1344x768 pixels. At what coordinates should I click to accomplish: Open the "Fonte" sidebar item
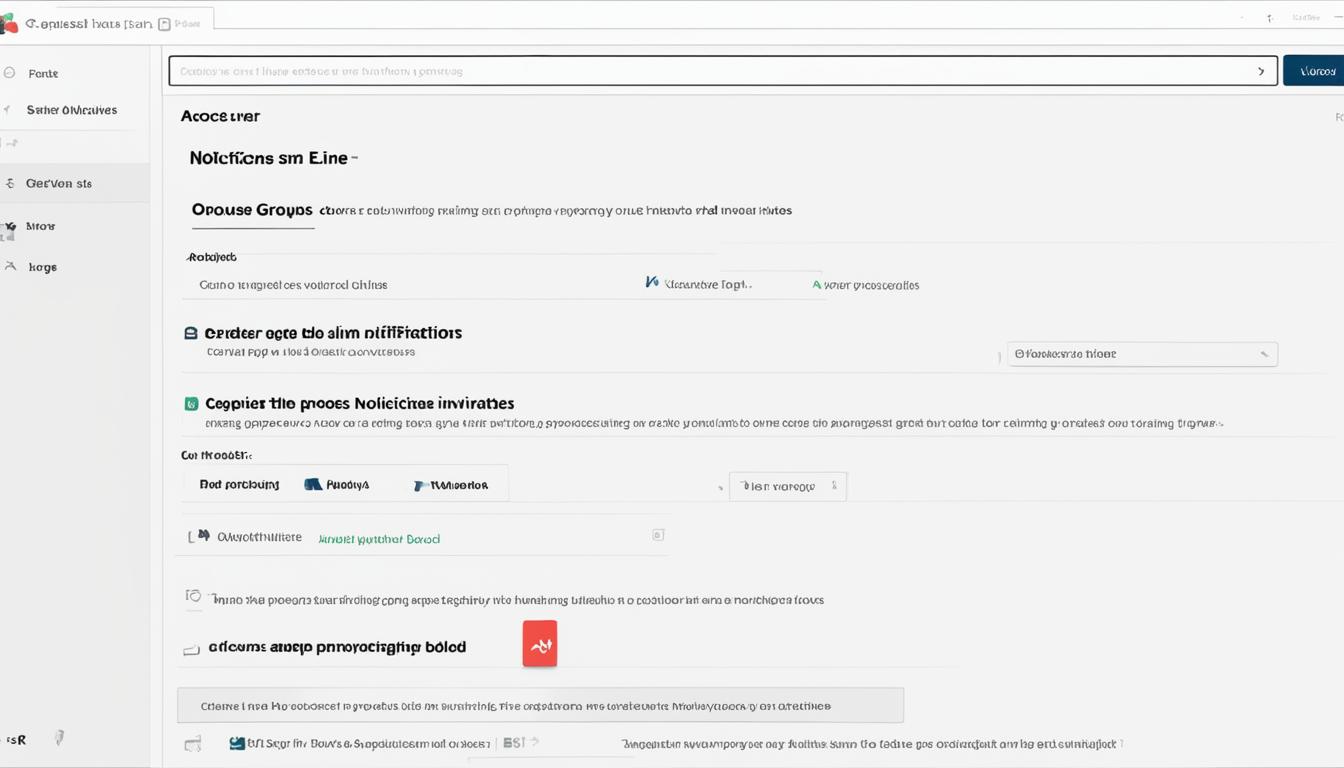click(x=43, y=73)
